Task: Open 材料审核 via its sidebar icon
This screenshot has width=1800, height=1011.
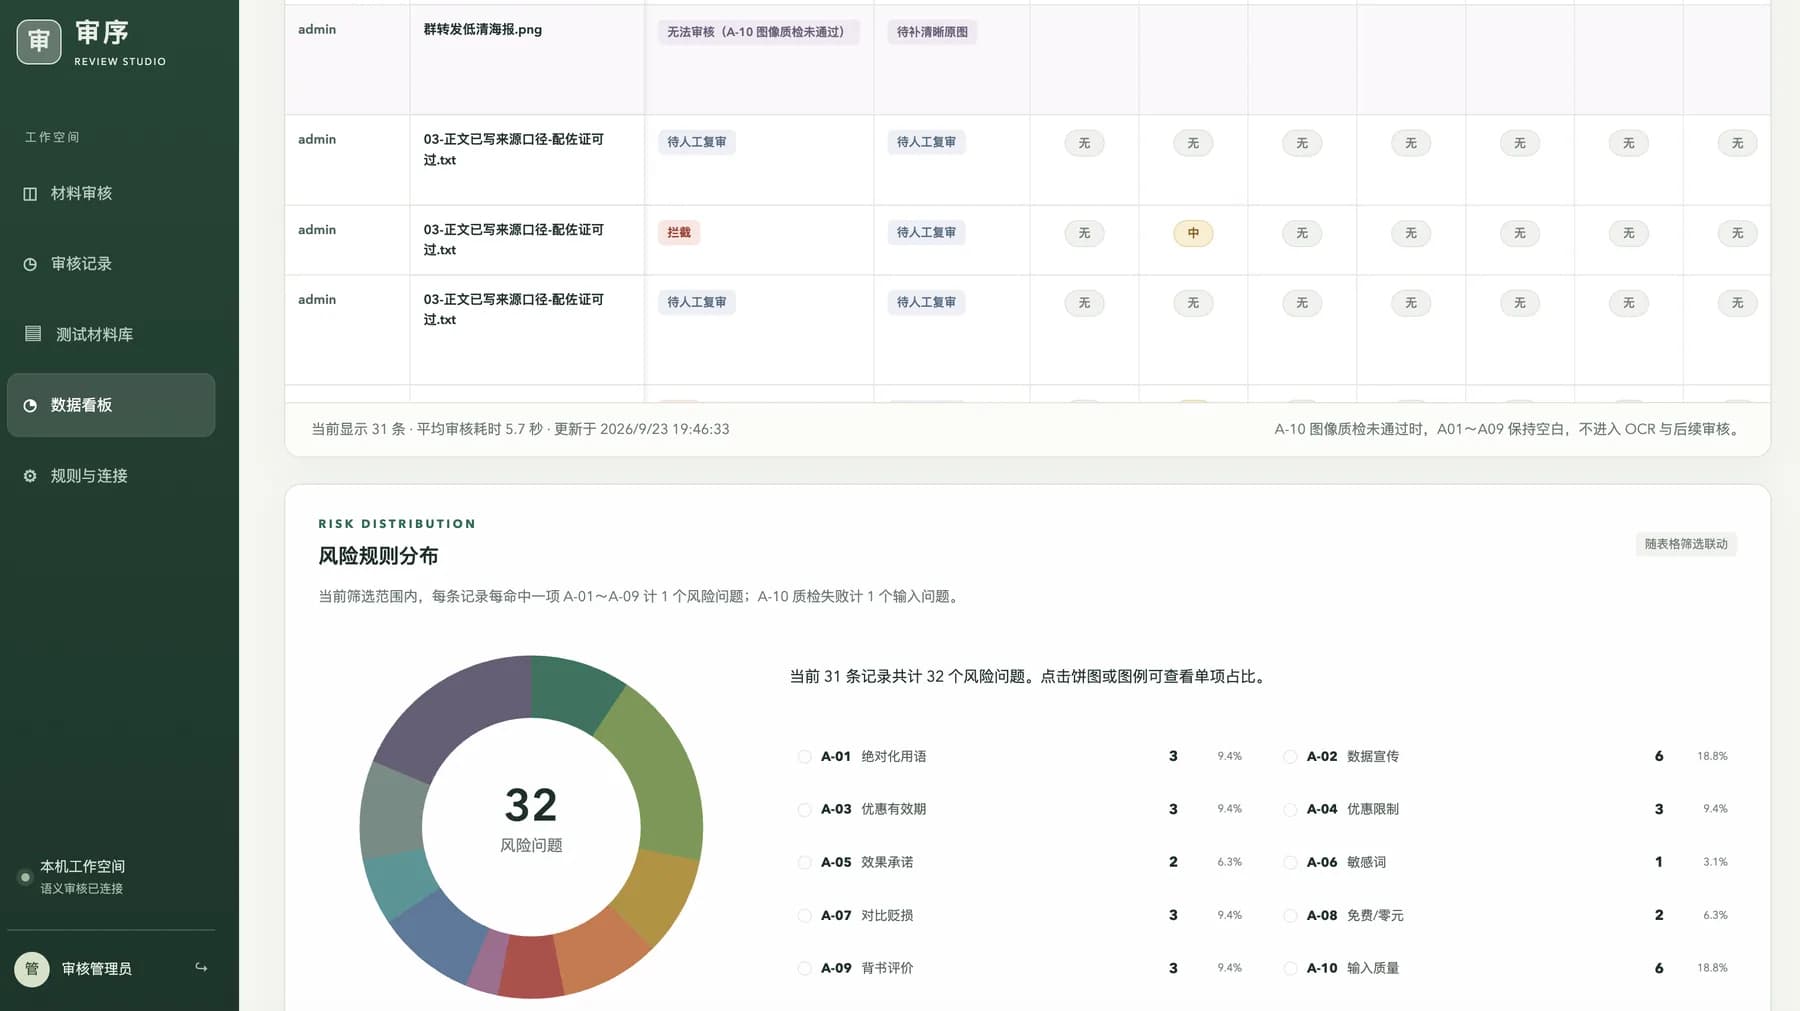Action: pos(30,194)
